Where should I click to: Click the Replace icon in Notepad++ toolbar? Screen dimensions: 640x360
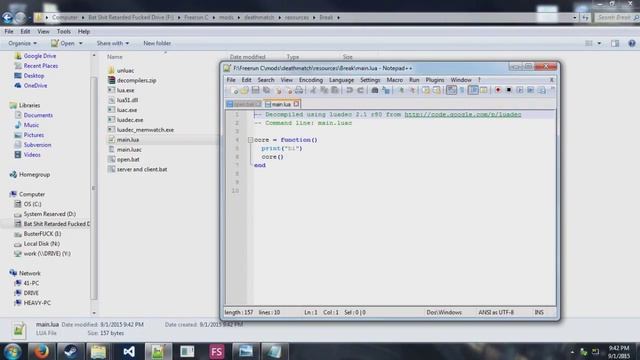click(386, 90)
